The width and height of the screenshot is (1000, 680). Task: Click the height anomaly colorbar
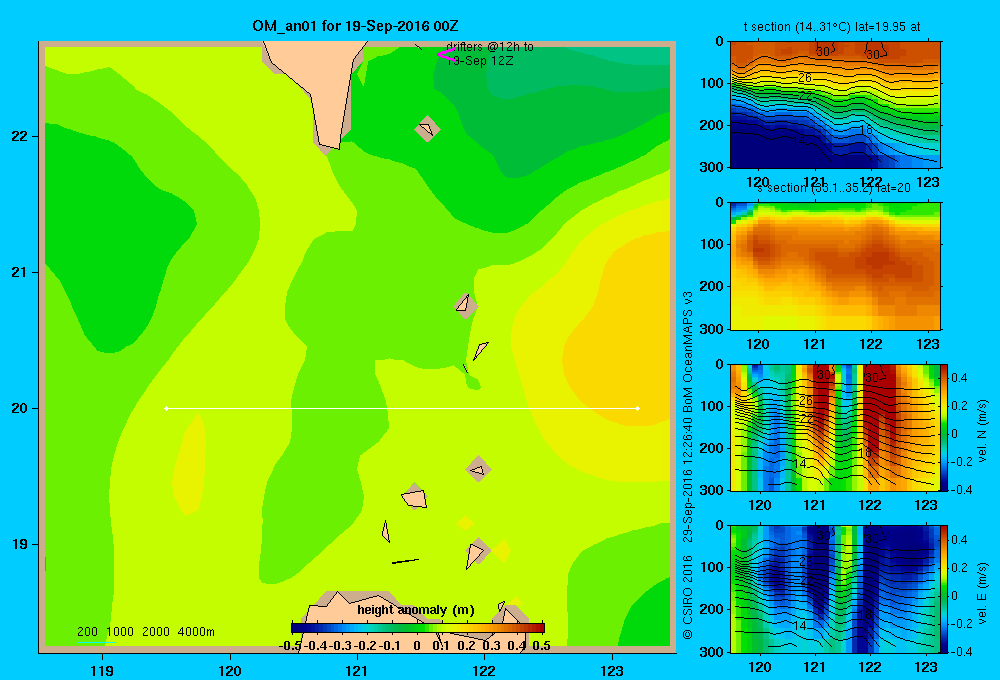click(418, 628)
